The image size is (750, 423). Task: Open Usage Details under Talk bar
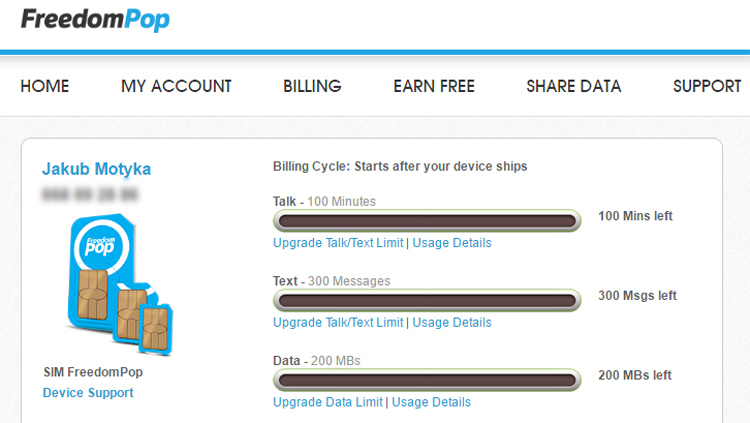coord(452,243)
